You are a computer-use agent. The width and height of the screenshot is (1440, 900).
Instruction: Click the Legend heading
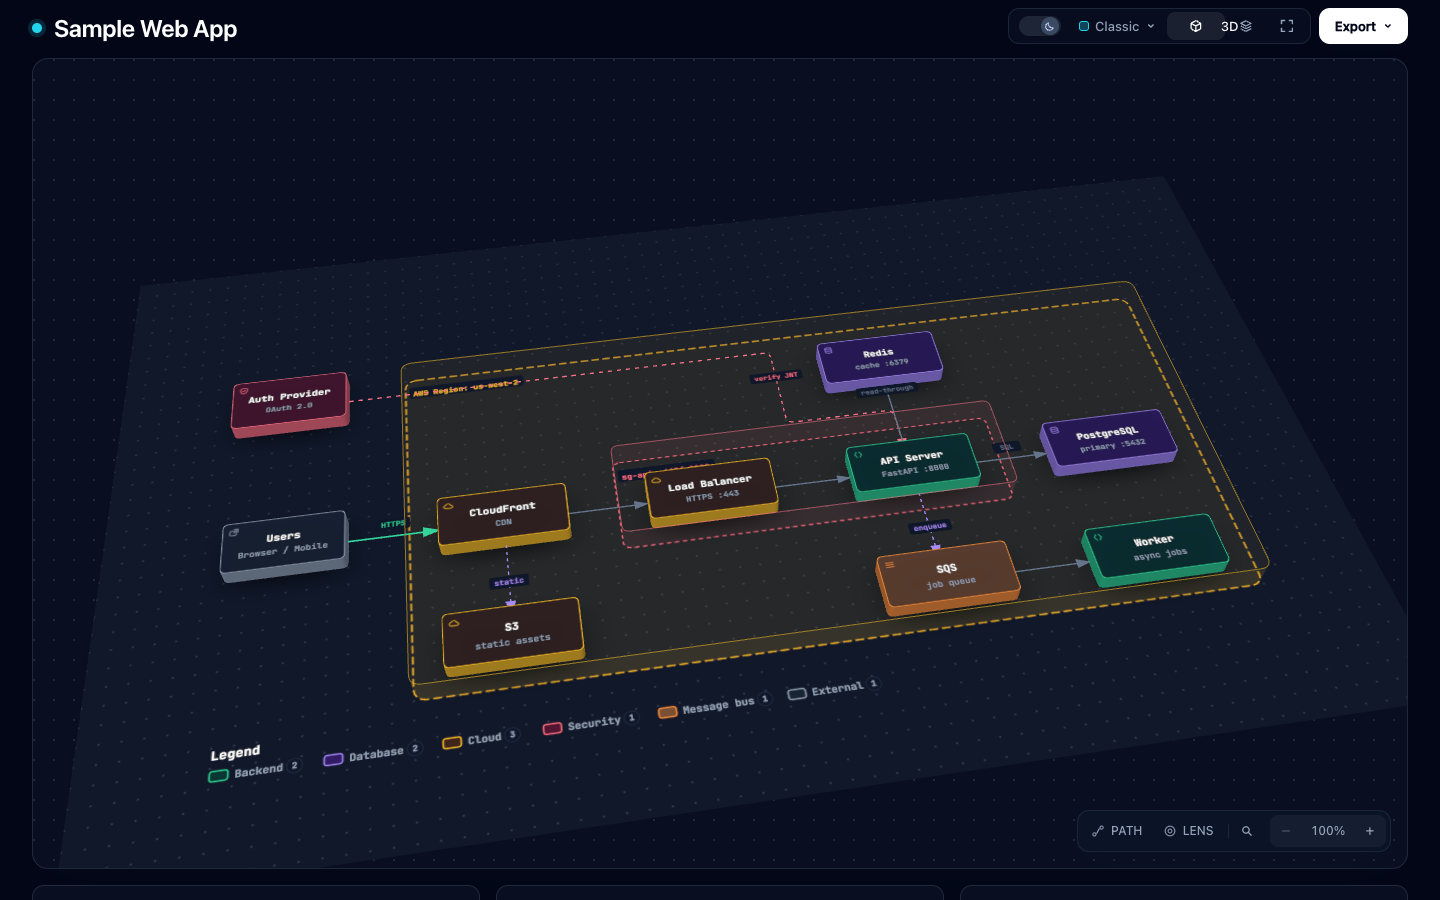[235, 753]
